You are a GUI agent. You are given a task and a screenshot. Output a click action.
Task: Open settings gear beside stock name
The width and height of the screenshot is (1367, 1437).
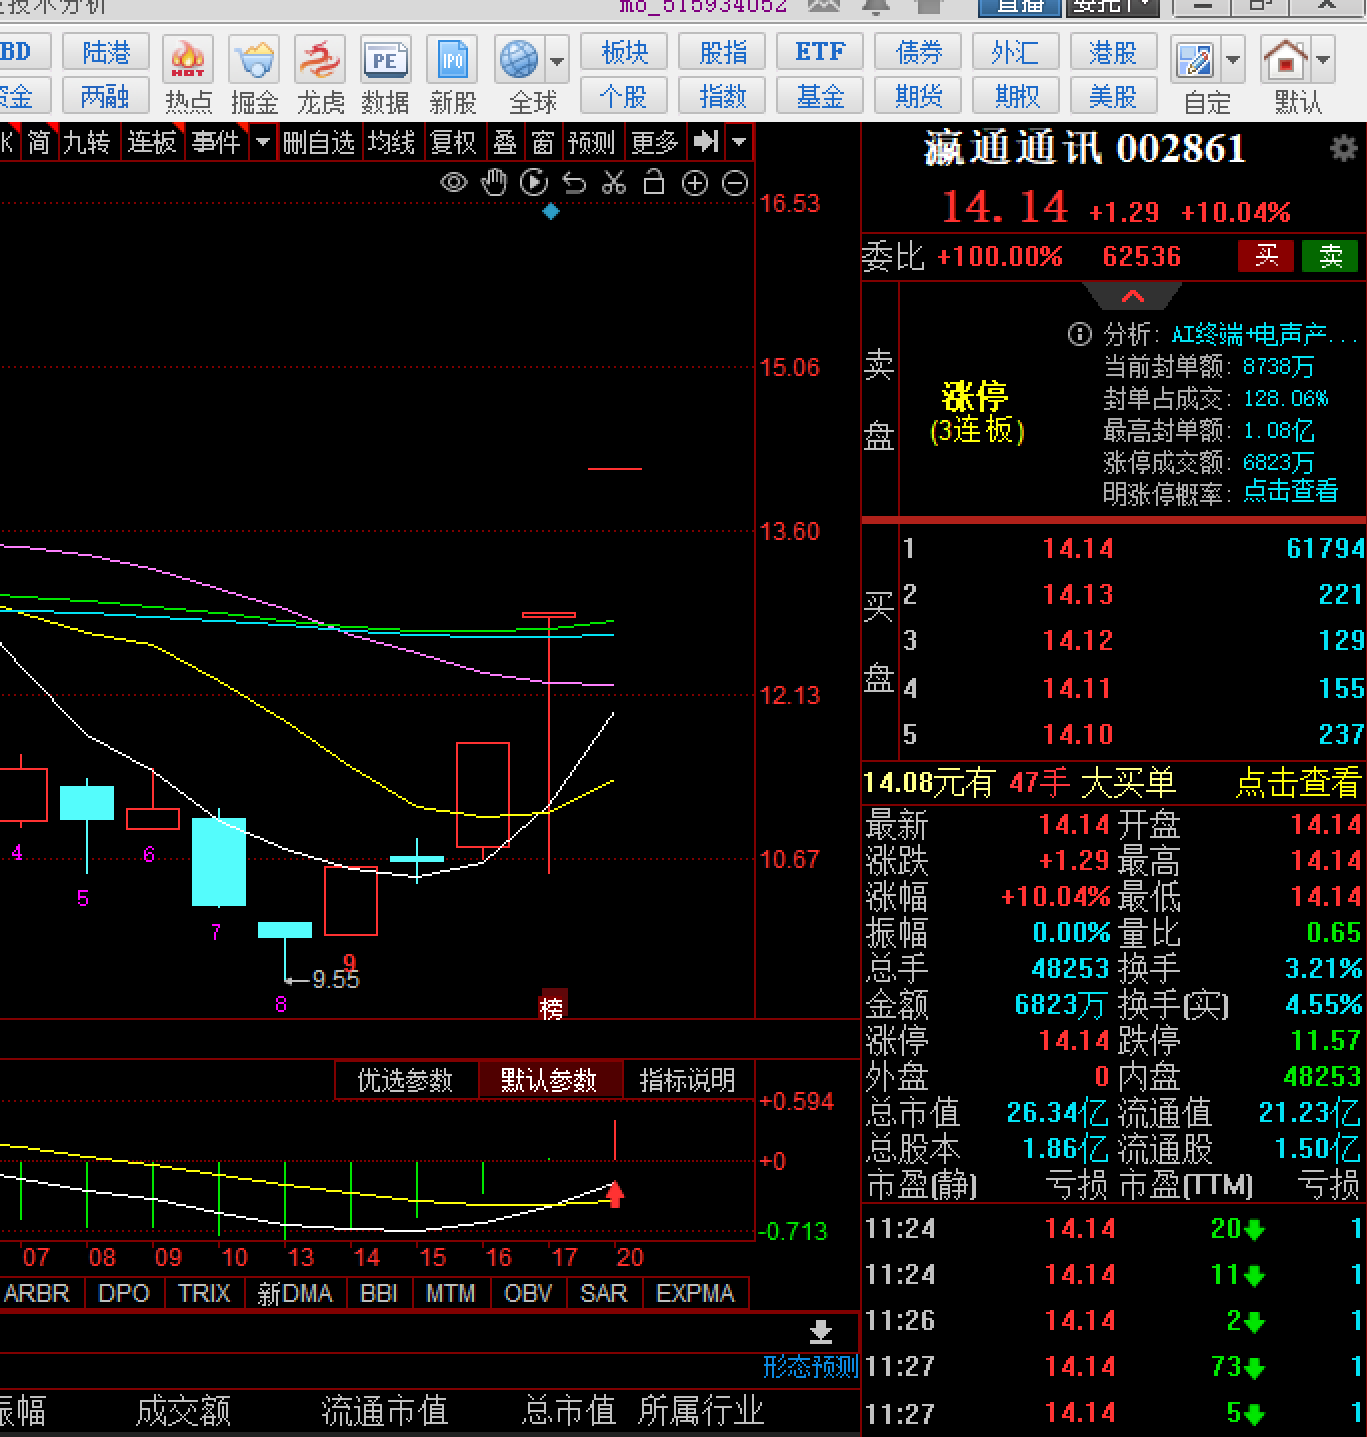(1344, 149)
